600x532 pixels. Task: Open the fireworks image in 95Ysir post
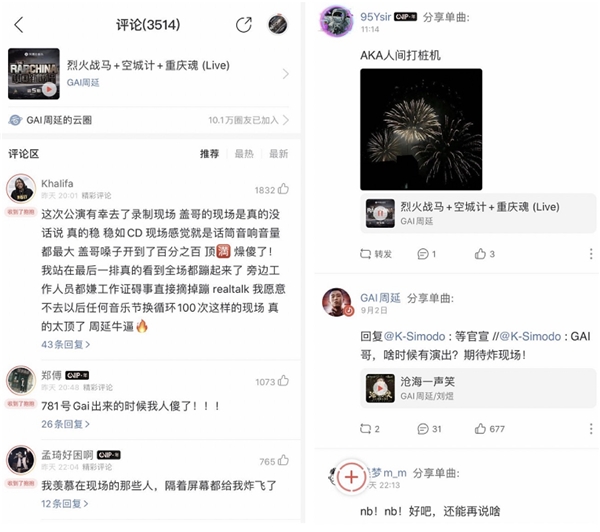tap(421, 129)
